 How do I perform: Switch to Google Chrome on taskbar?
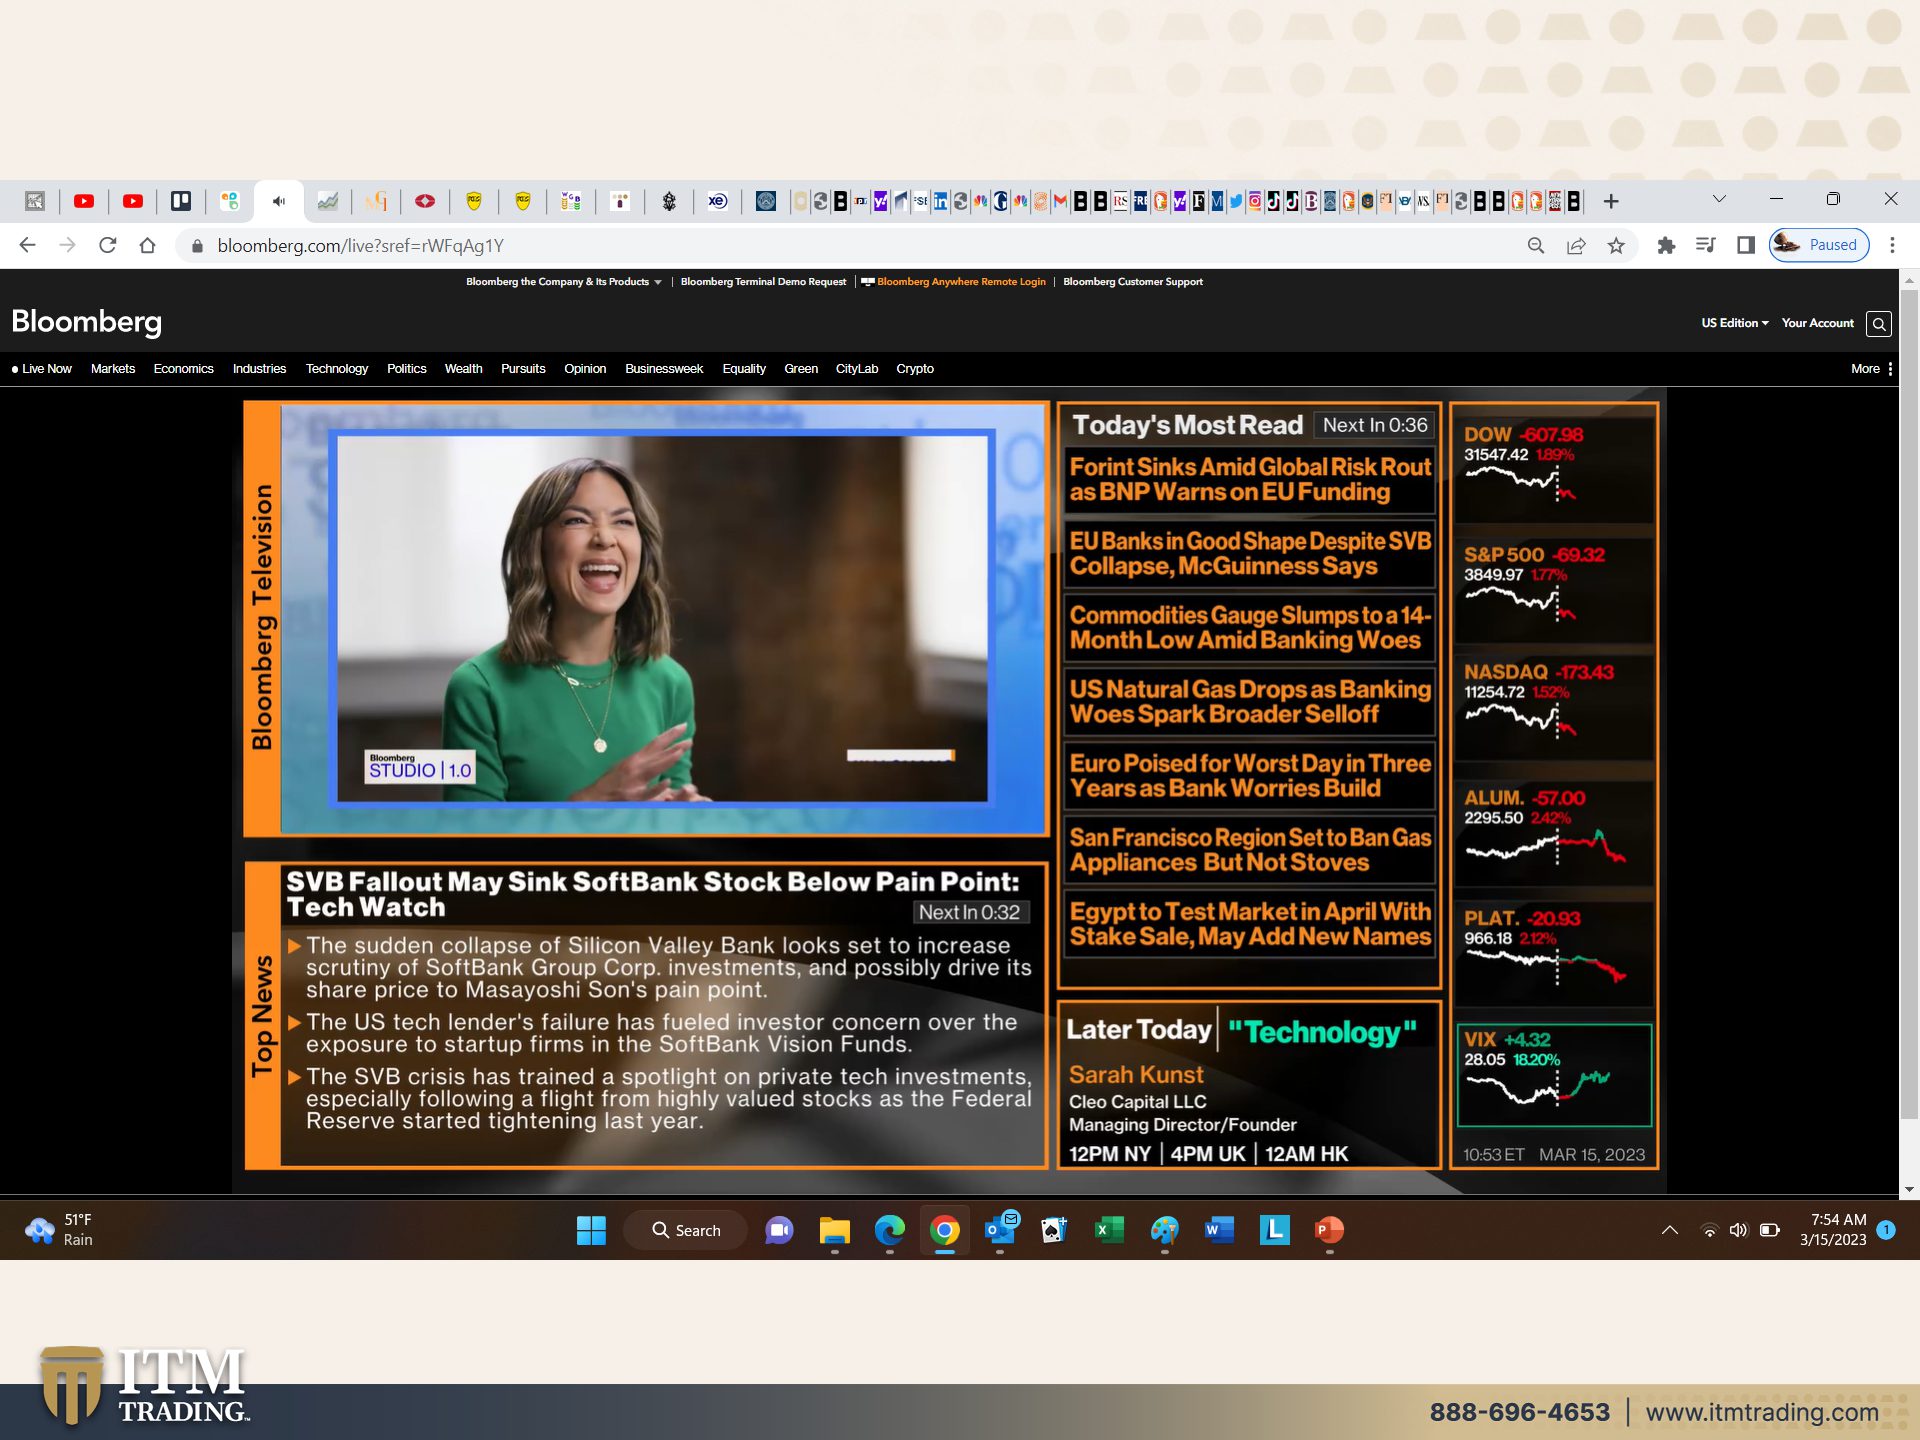pos(944,1230)
